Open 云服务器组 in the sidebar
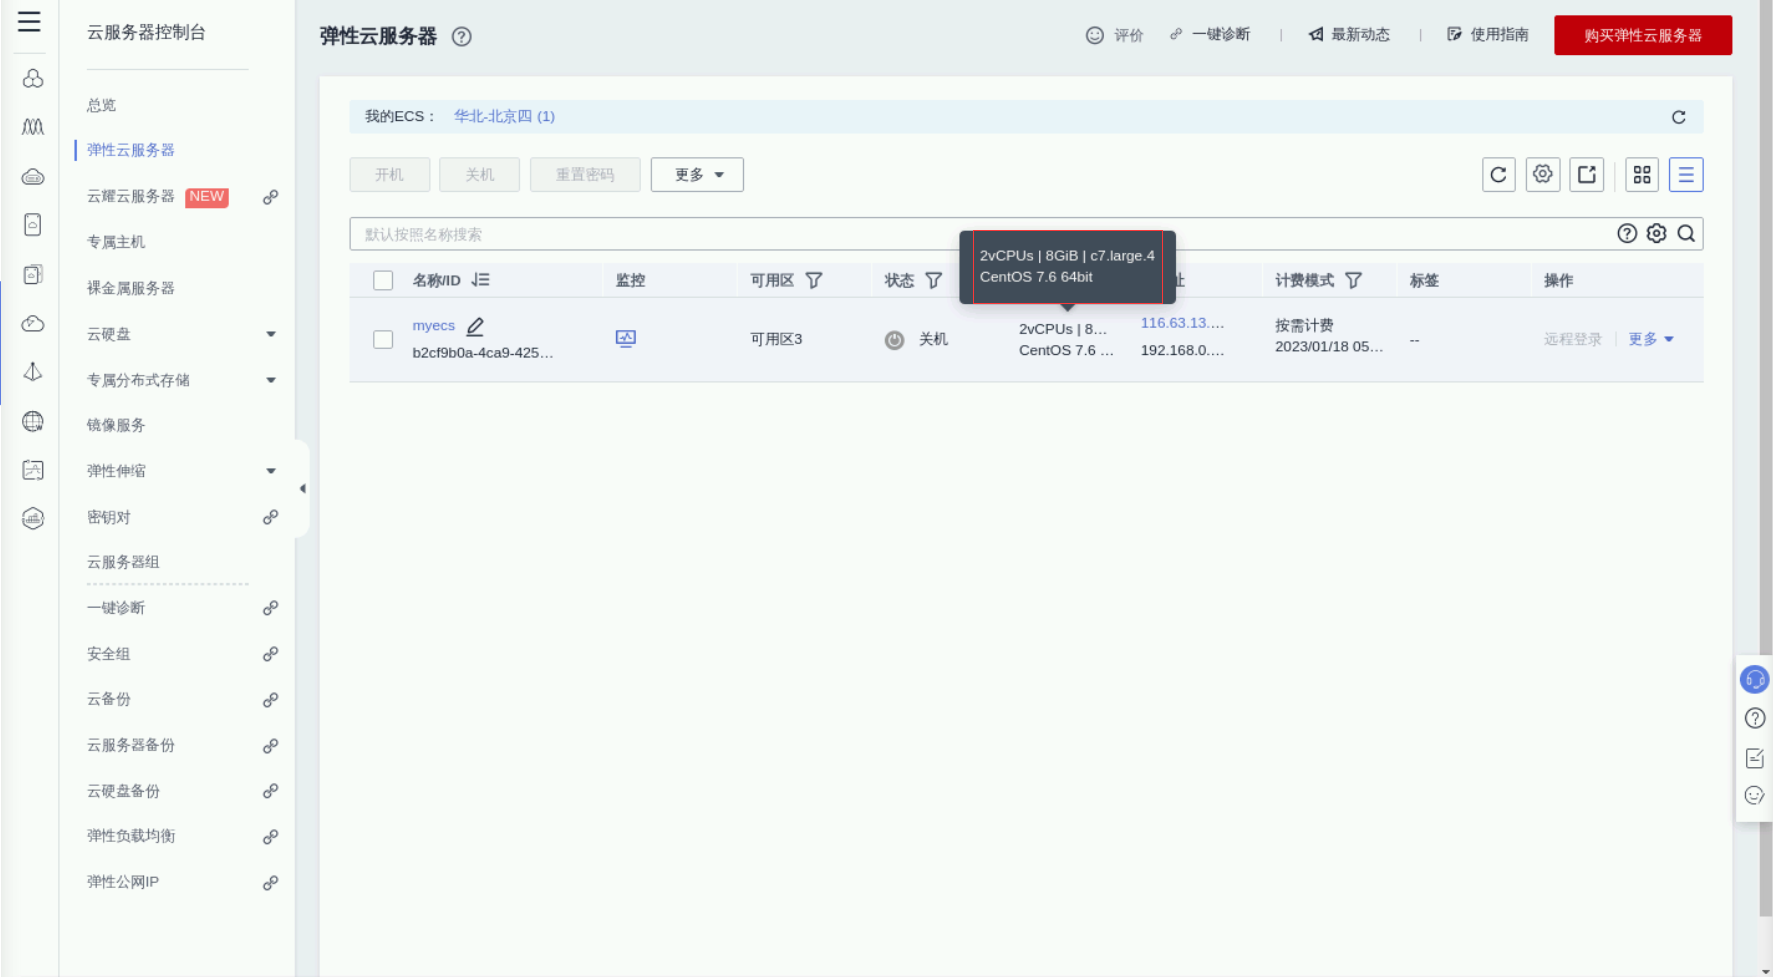The width and height of the screenshot is (1773, 977). click(x=123, y=562)
